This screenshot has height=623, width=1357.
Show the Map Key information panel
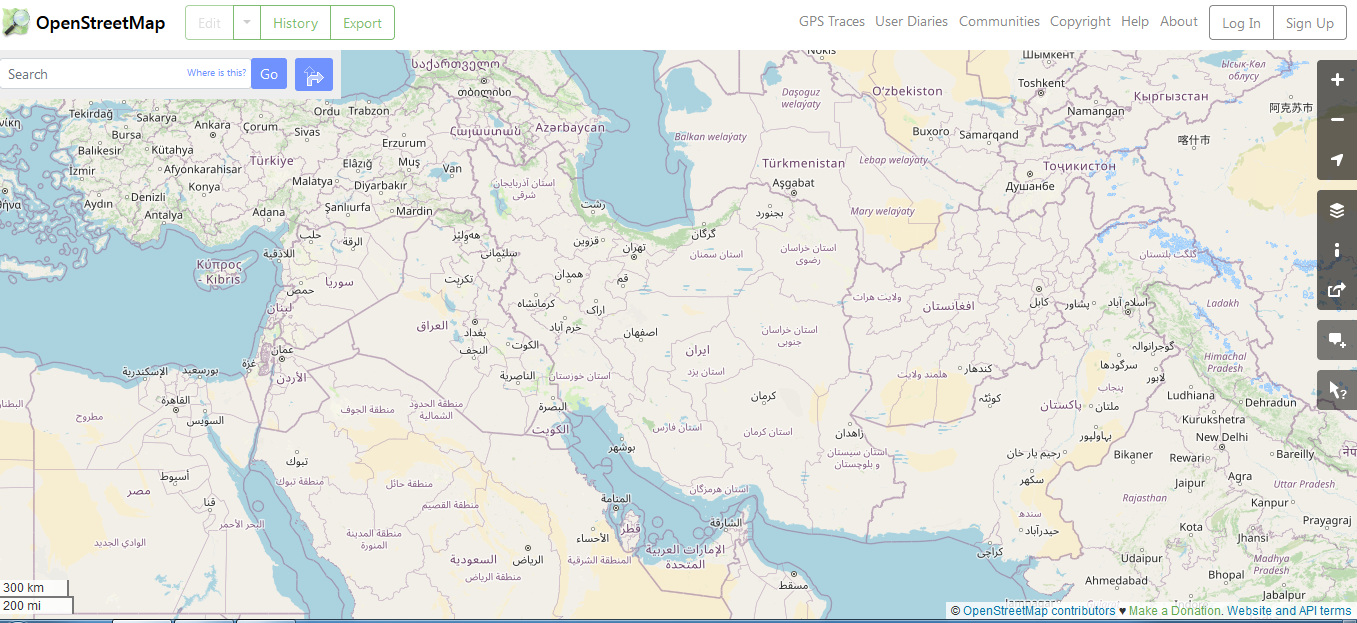click(1337, 250)
